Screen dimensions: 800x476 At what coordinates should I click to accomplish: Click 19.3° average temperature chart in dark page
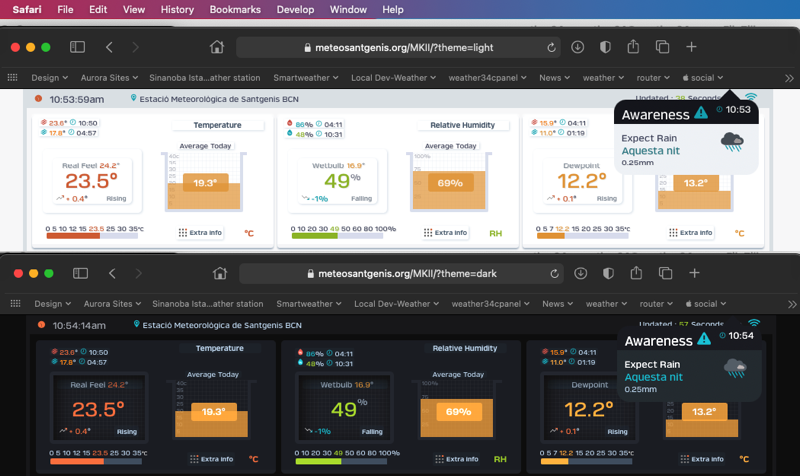point(211,409)
